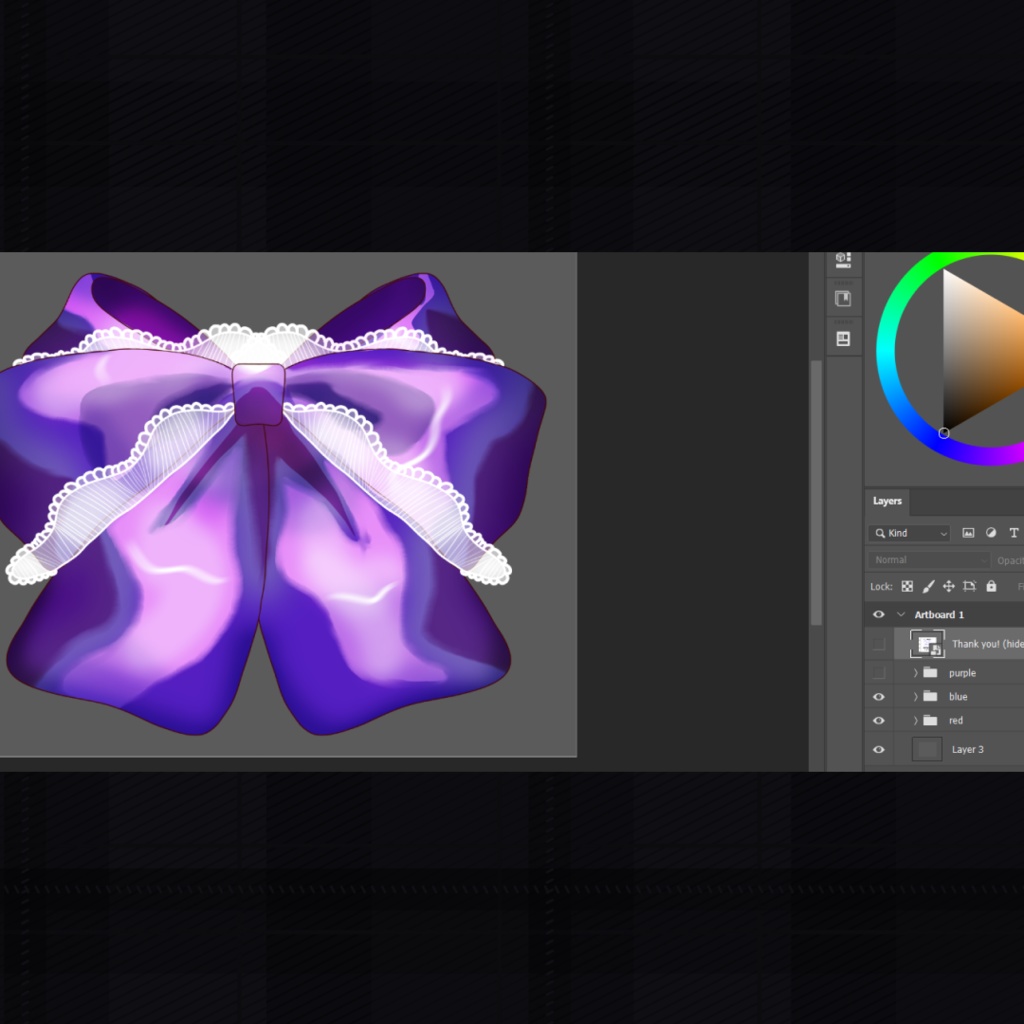Expand the purple layer group

(915, 673)
